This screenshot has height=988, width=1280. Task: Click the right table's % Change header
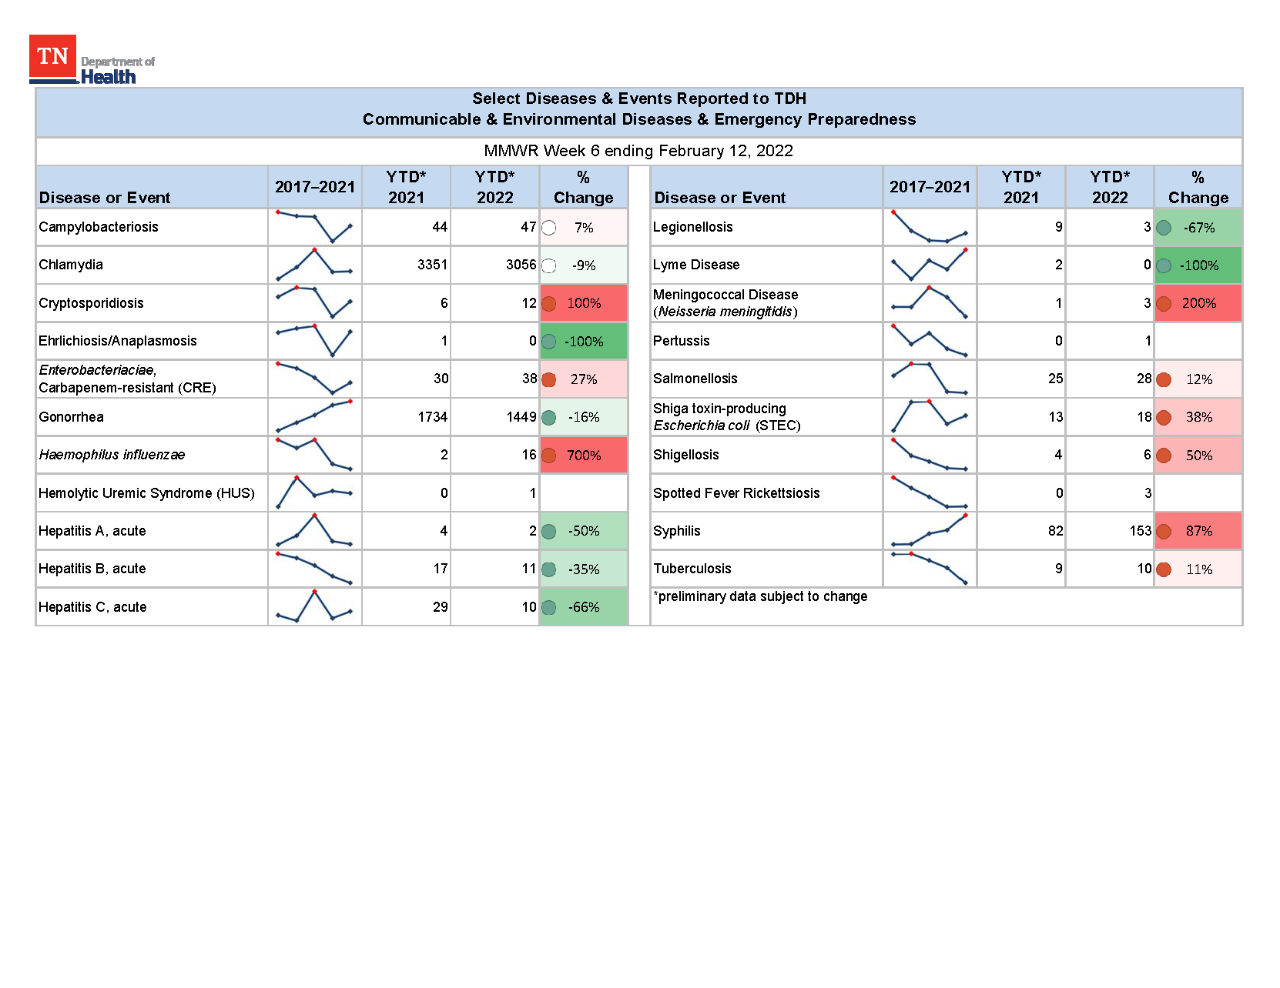1198,187
